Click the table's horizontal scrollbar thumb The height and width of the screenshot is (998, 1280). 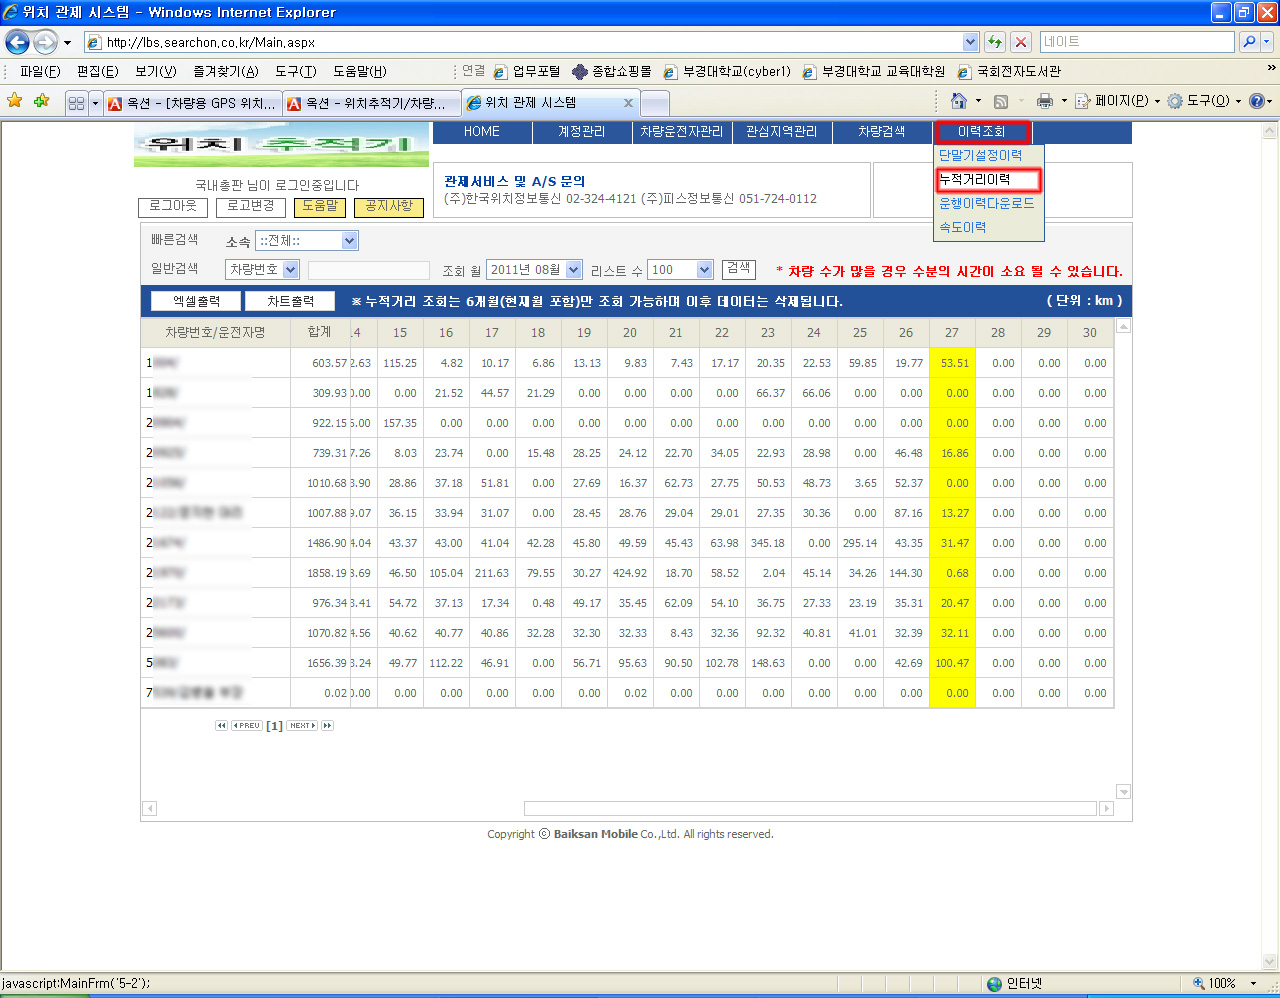810,808
